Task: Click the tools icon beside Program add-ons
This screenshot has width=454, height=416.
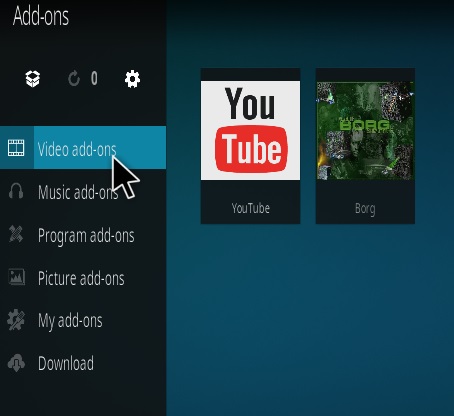Action: pos(16,234)
